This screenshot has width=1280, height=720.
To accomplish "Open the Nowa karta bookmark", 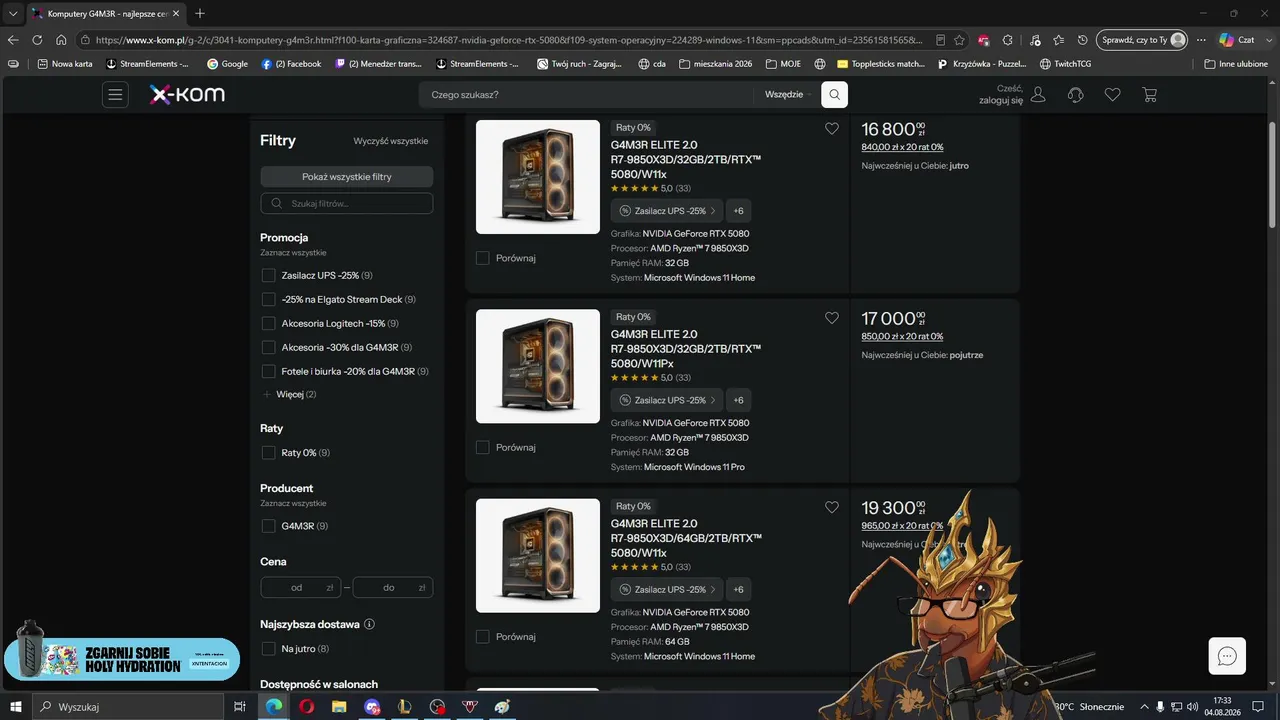I will 64,64.
